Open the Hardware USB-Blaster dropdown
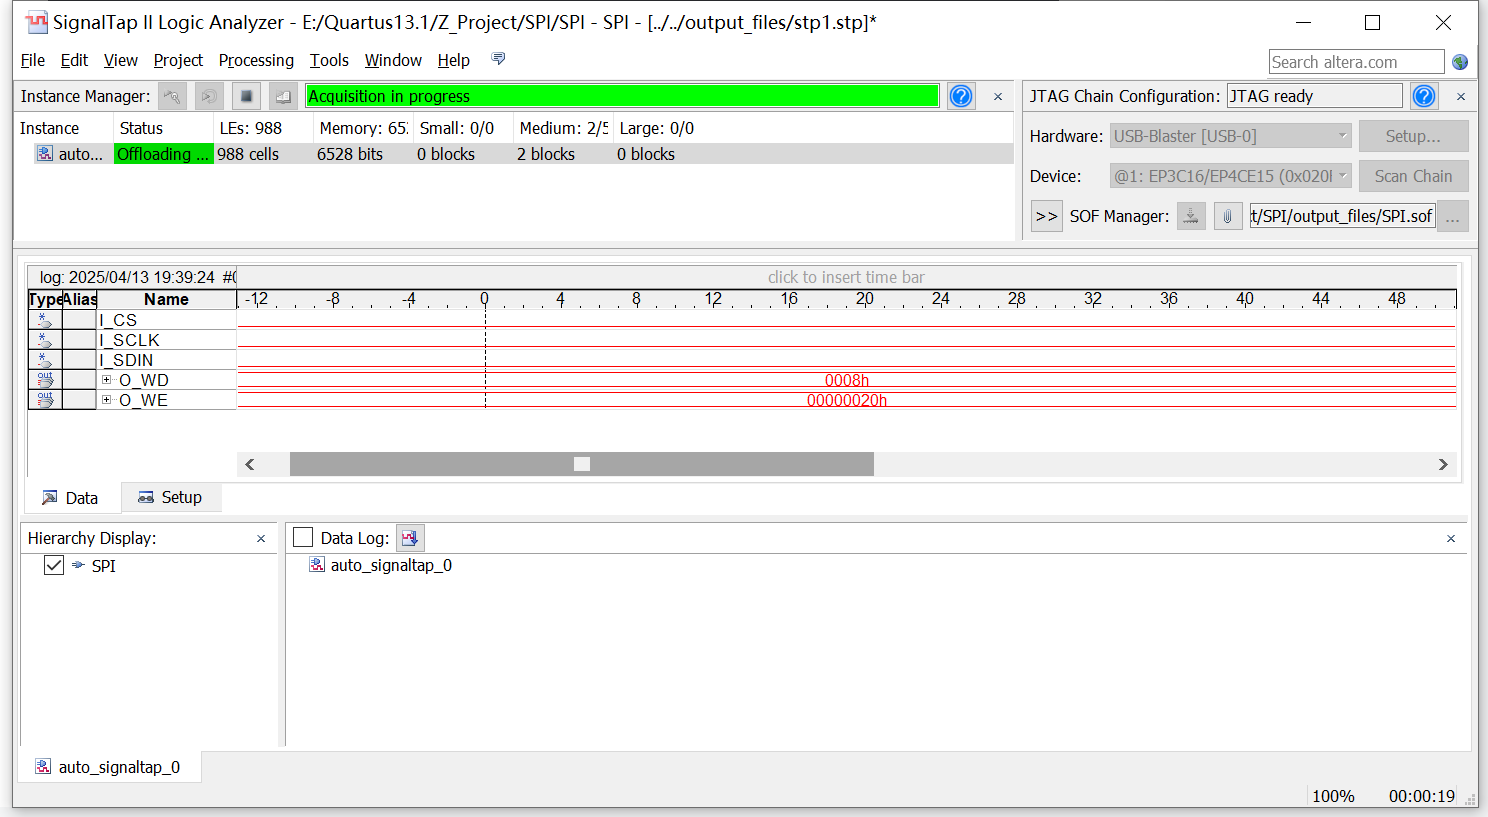 [x=1231, y=136]
